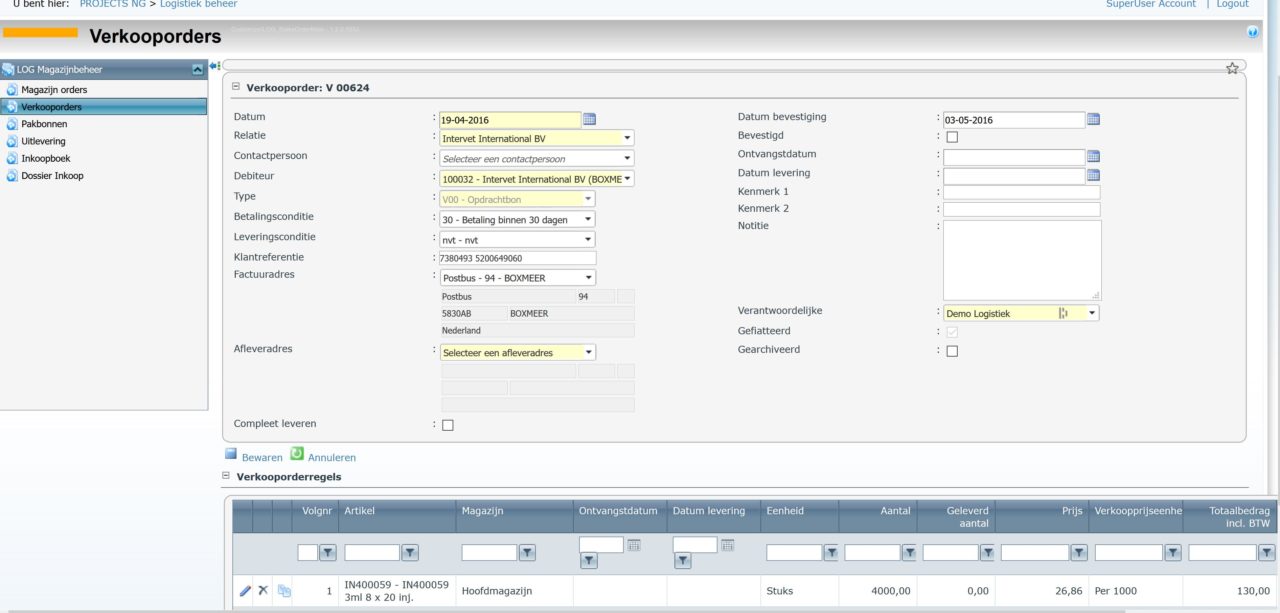Screen dimensions: 1280x613
Task: Click the Klantreferentie input field
Action: click(515, 257)
